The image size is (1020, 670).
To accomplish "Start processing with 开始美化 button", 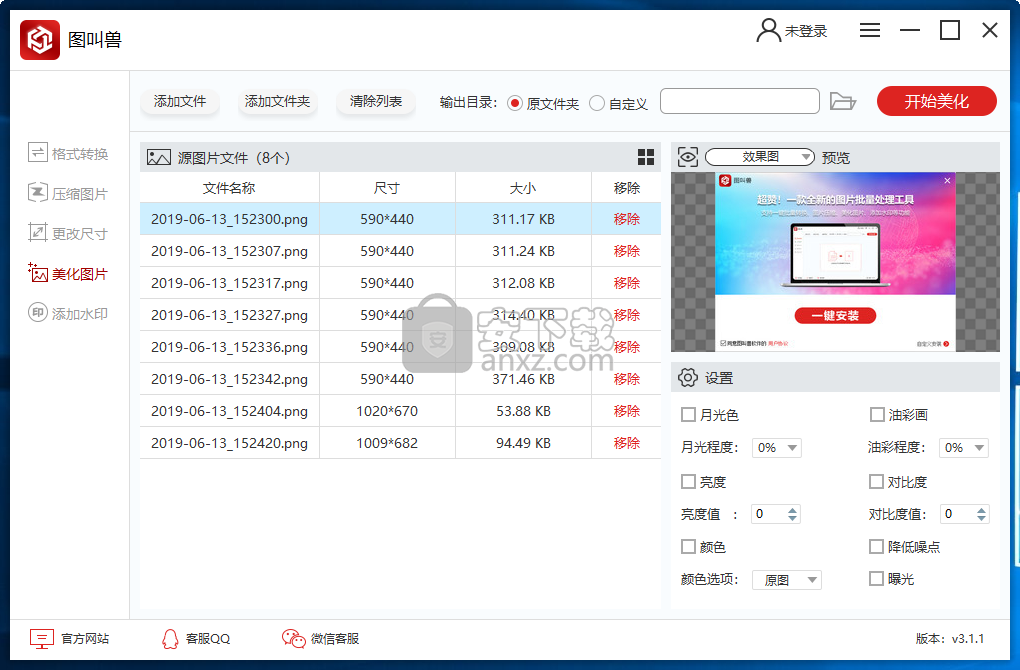I will (937, 101).
